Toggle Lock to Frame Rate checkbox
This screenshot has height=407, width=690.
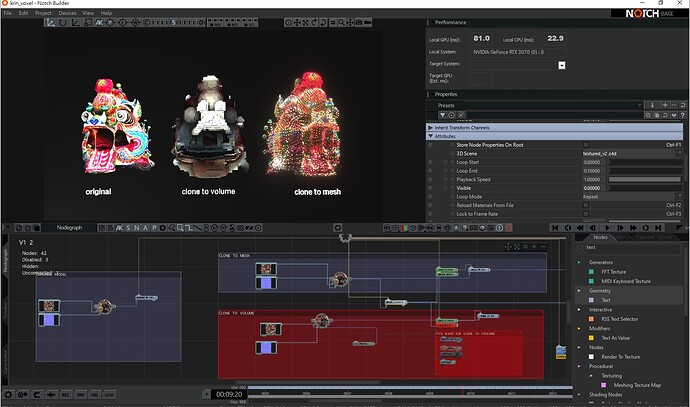(x=586, y=214)
